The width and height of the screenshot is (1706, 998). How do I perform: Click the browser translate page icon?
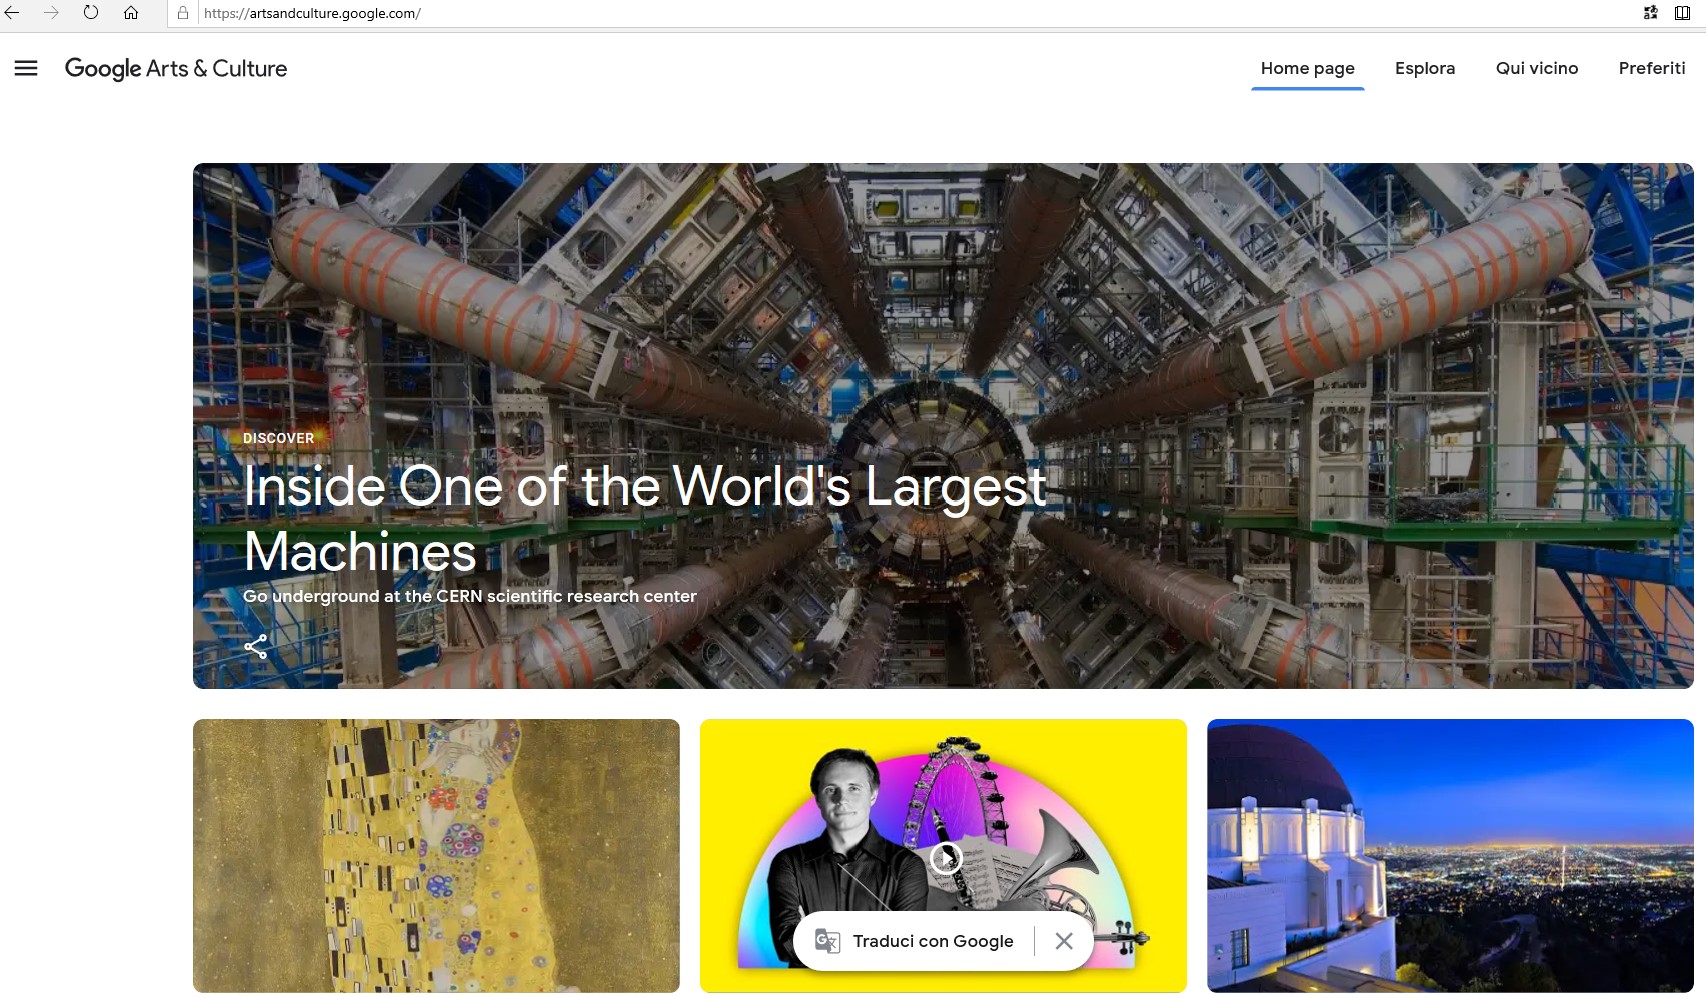pos(1650,13)
